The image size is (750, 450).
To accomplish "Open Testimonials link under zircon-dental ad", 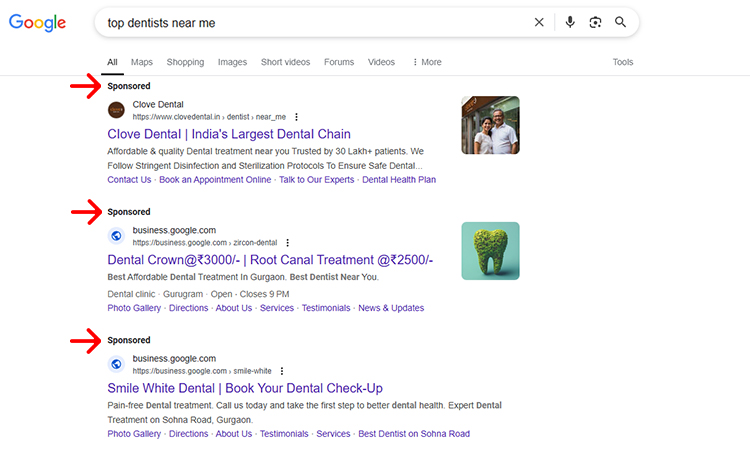I will (x=326, y=308).
